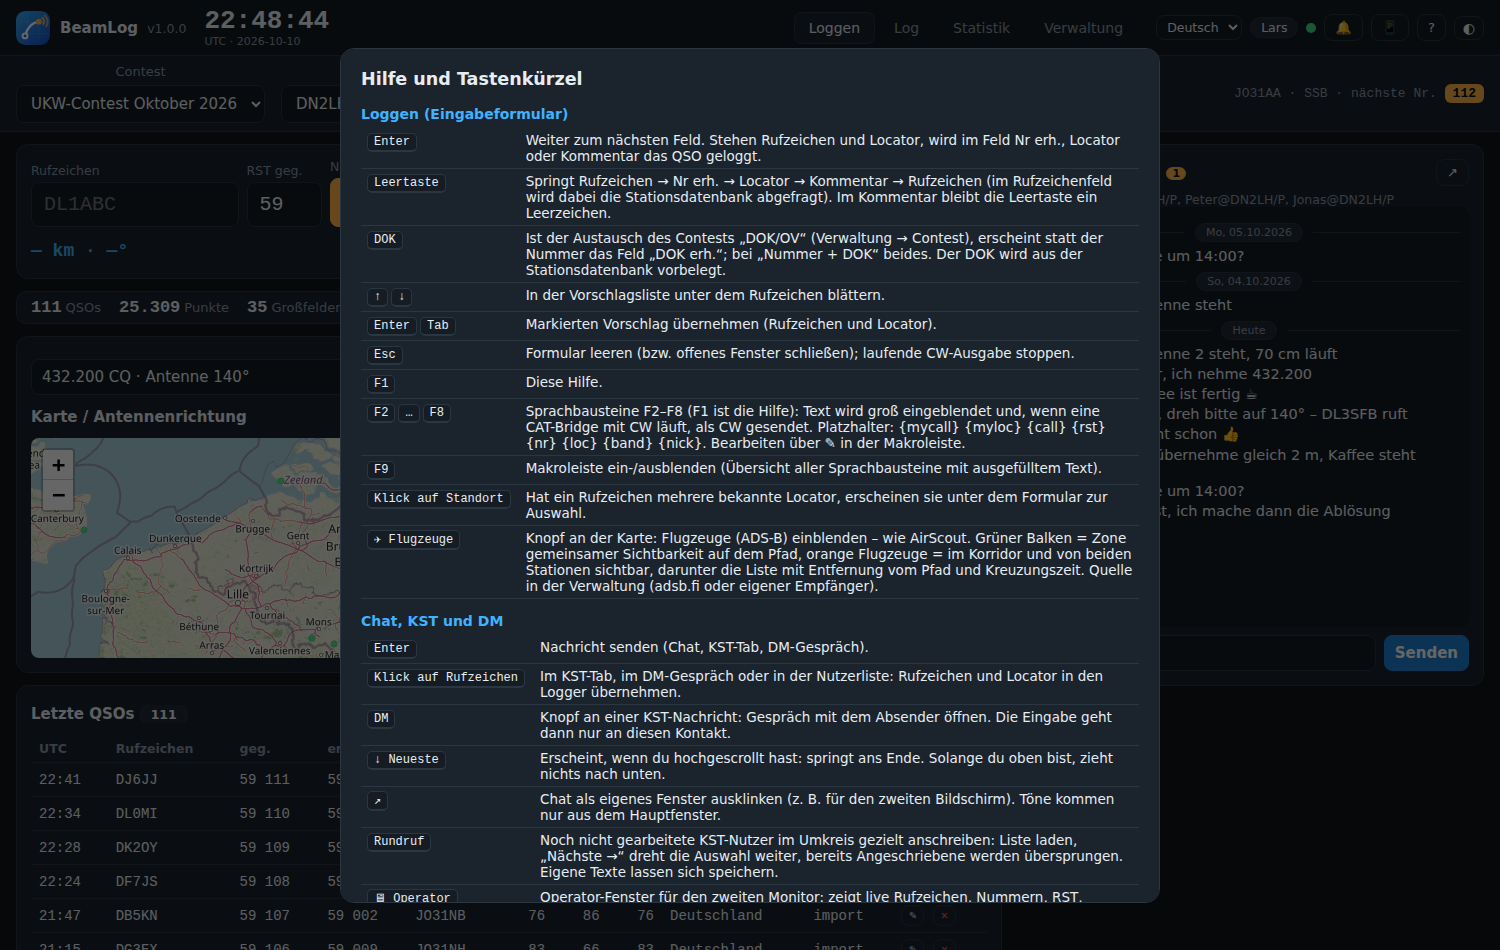This screenshot has width=1500, height=950.
Task: Click the 'Chat, KST und DM' section heading
Action: coord(432,621)
